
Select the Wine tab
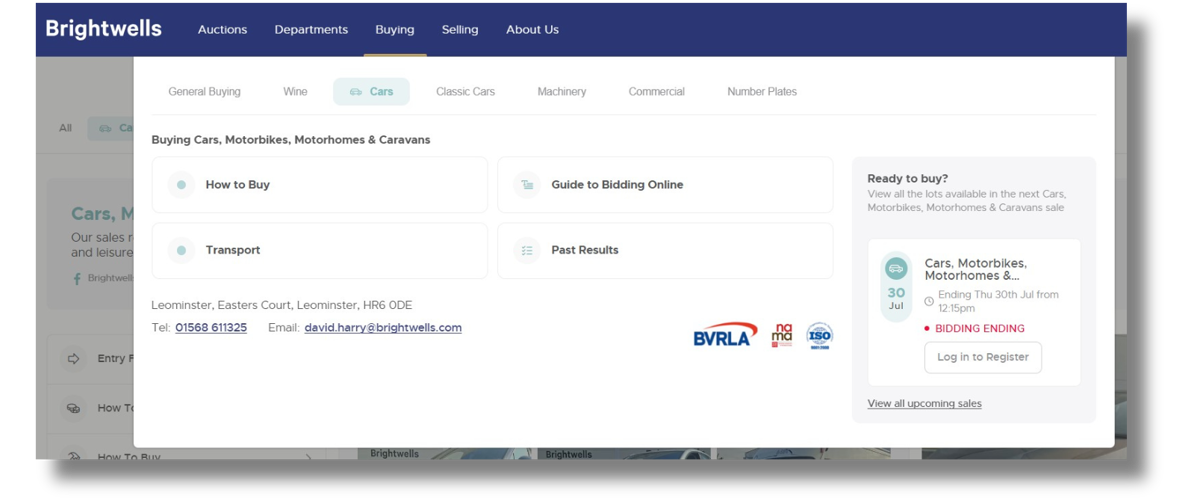click(295, 91)
